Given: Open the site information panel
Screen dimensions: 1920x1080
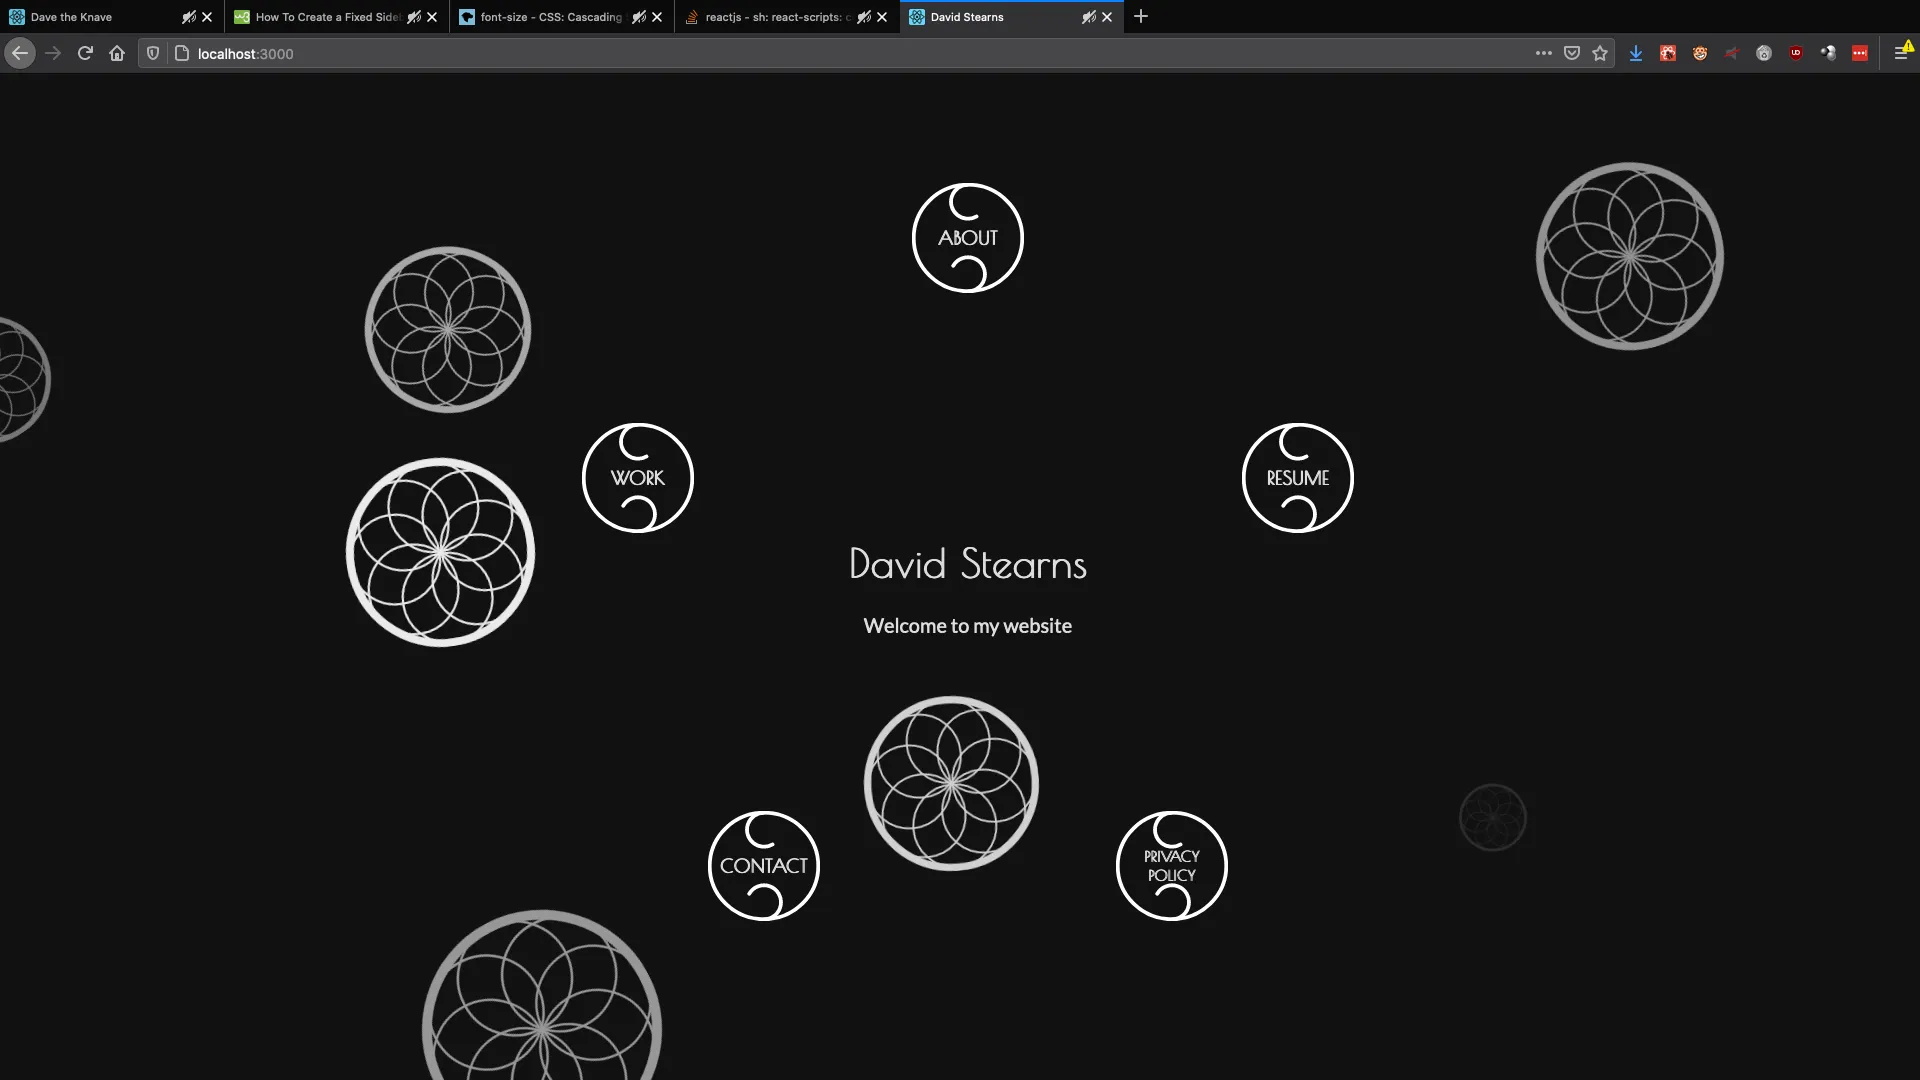Looking at the screenshot, I should pos(181,53).
